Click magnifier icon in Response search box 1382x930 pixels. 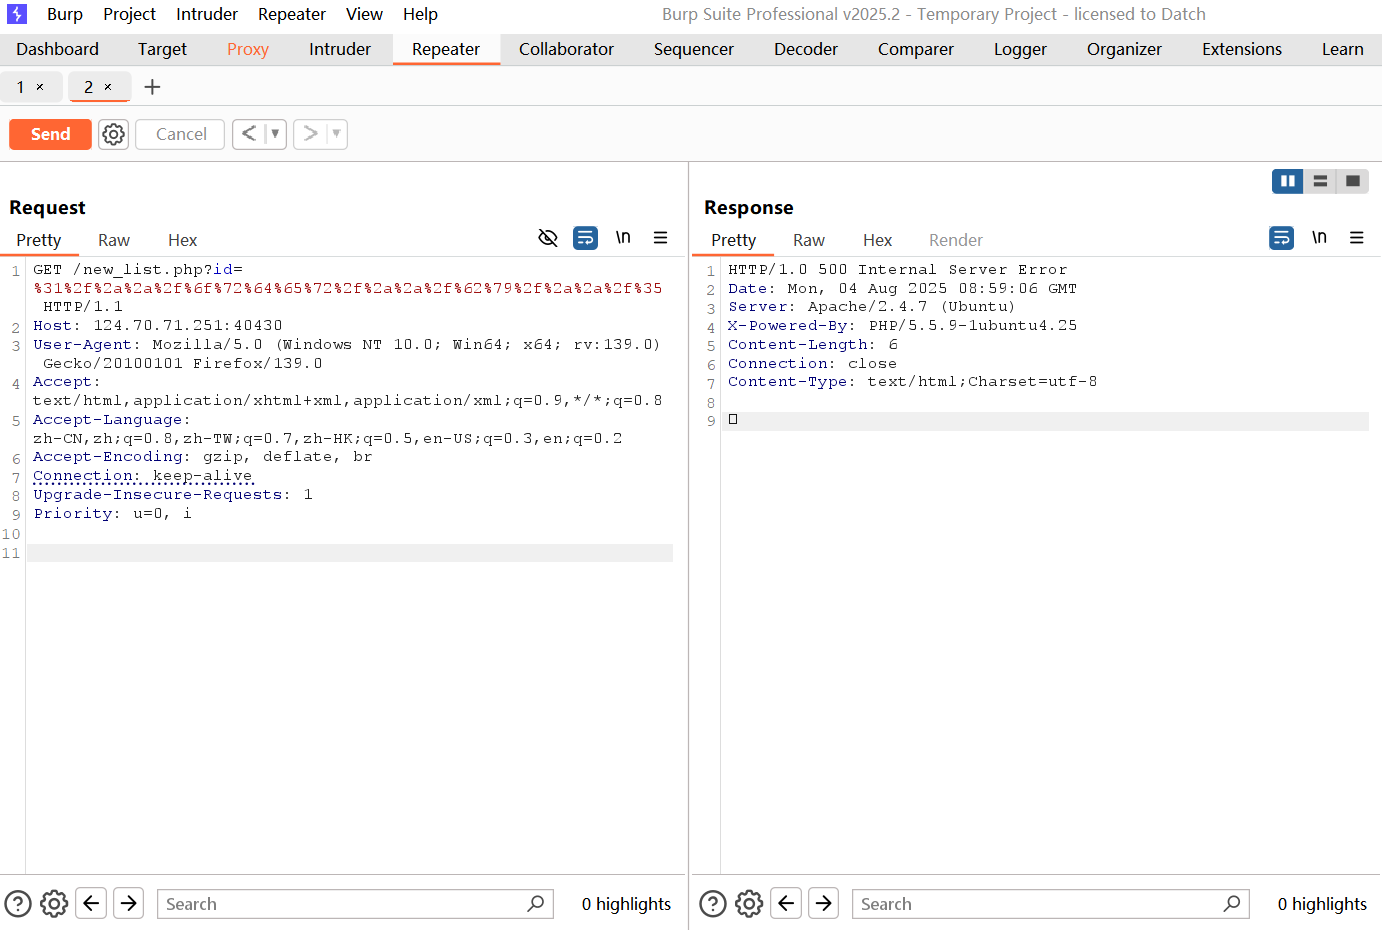(x=1232, y=903)
